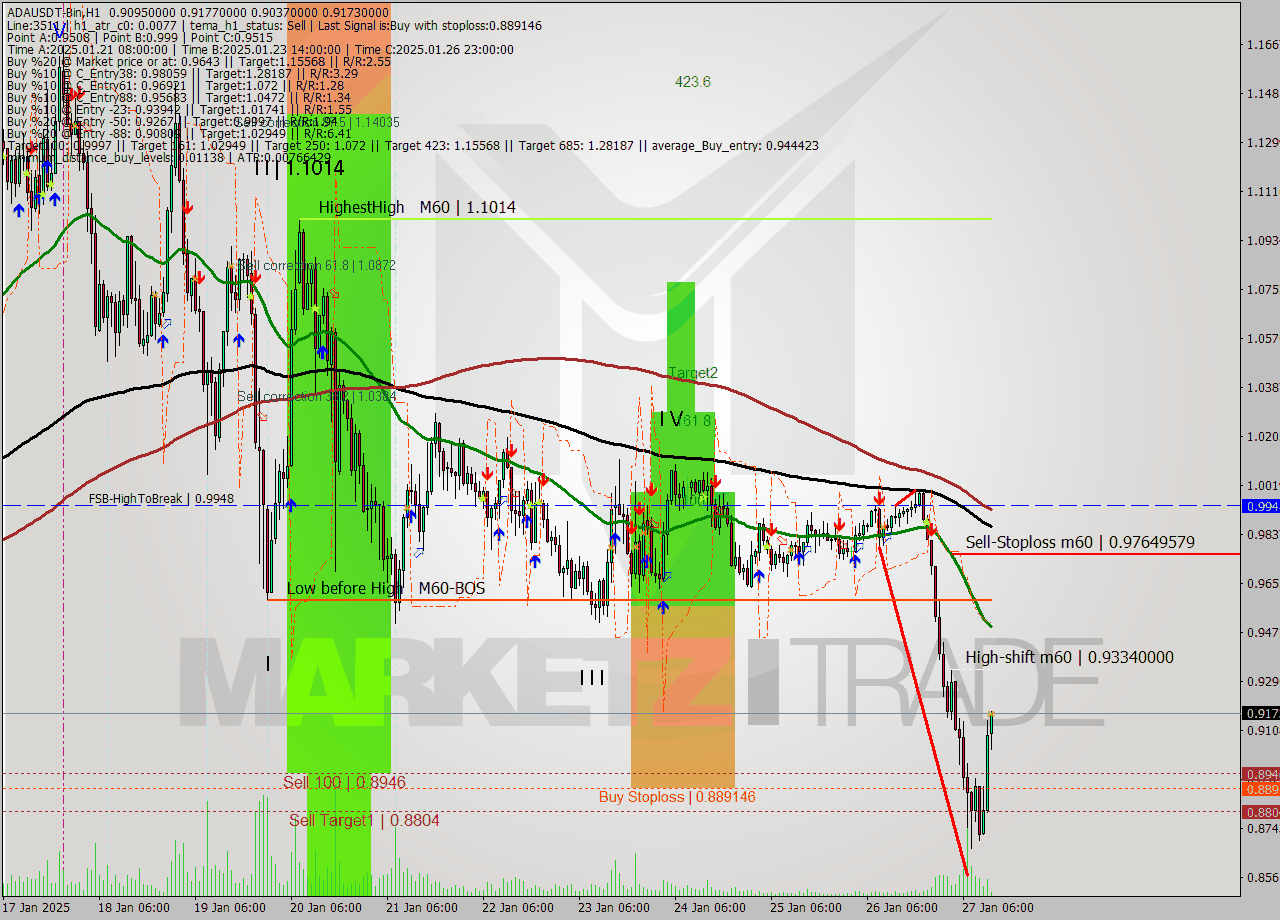Select the 1.020 price axis value

coord(1262,436)
